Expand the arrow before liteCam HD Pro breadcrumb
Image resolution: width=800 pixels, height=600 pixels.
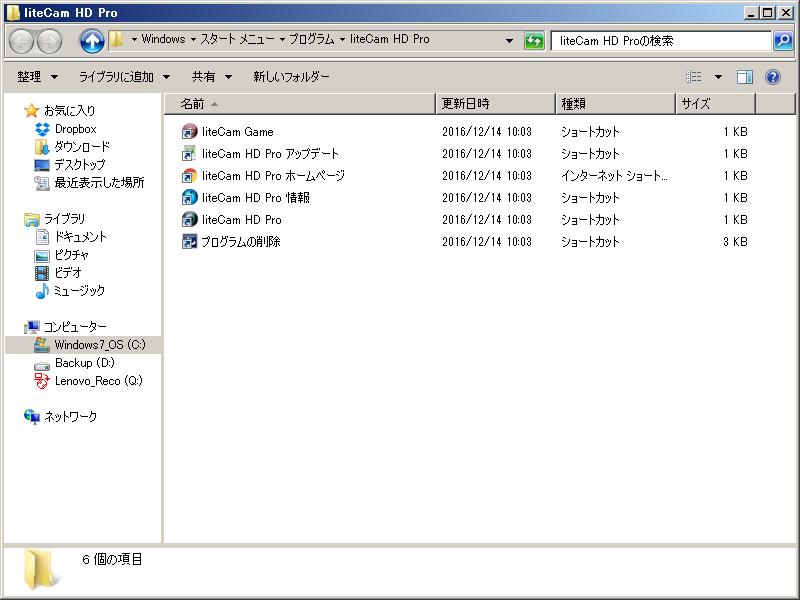[342, 39]
